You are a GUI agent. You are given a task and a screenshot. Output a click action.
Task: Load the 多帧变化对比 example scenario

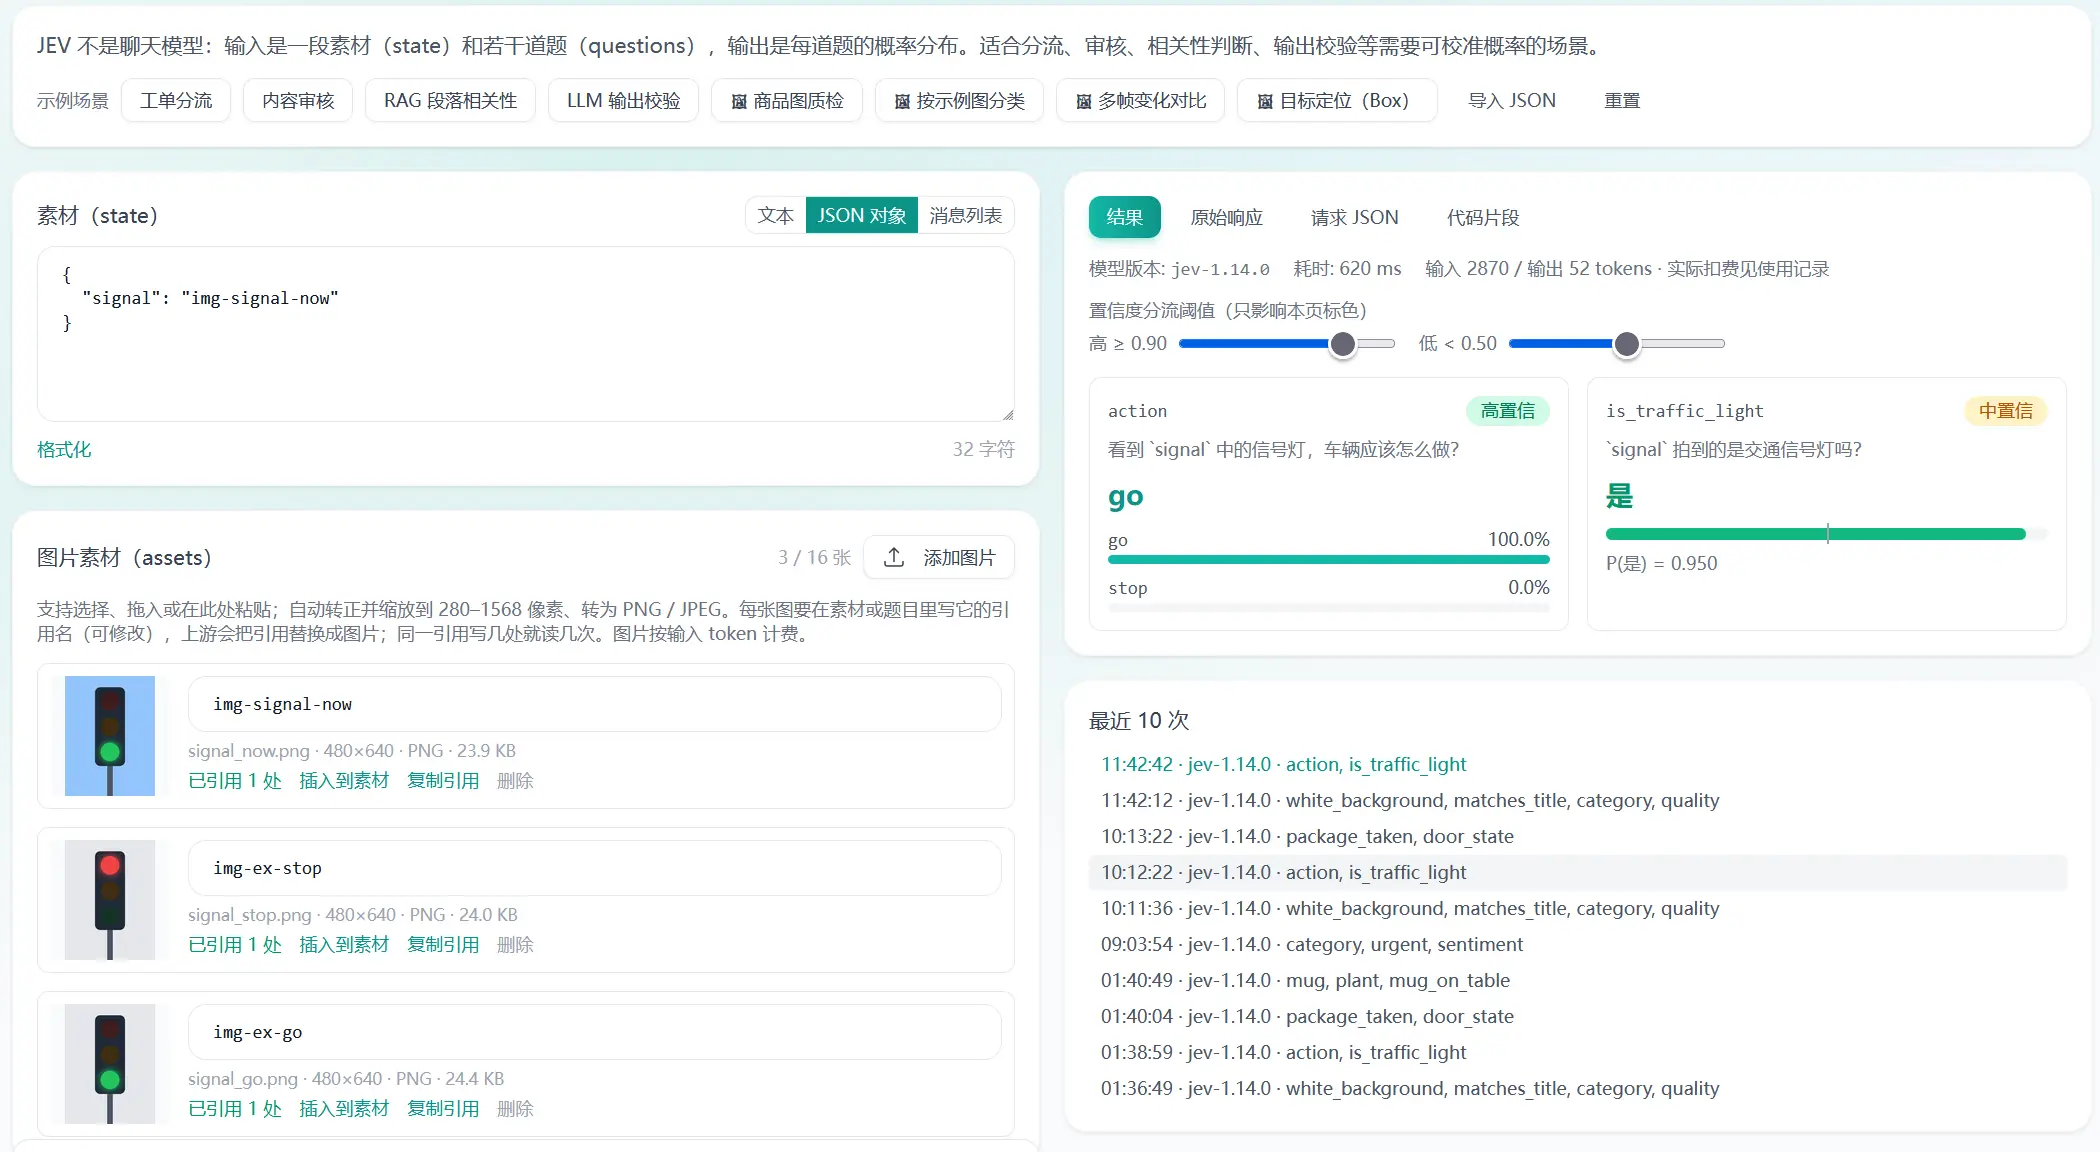pos(1140,101)
